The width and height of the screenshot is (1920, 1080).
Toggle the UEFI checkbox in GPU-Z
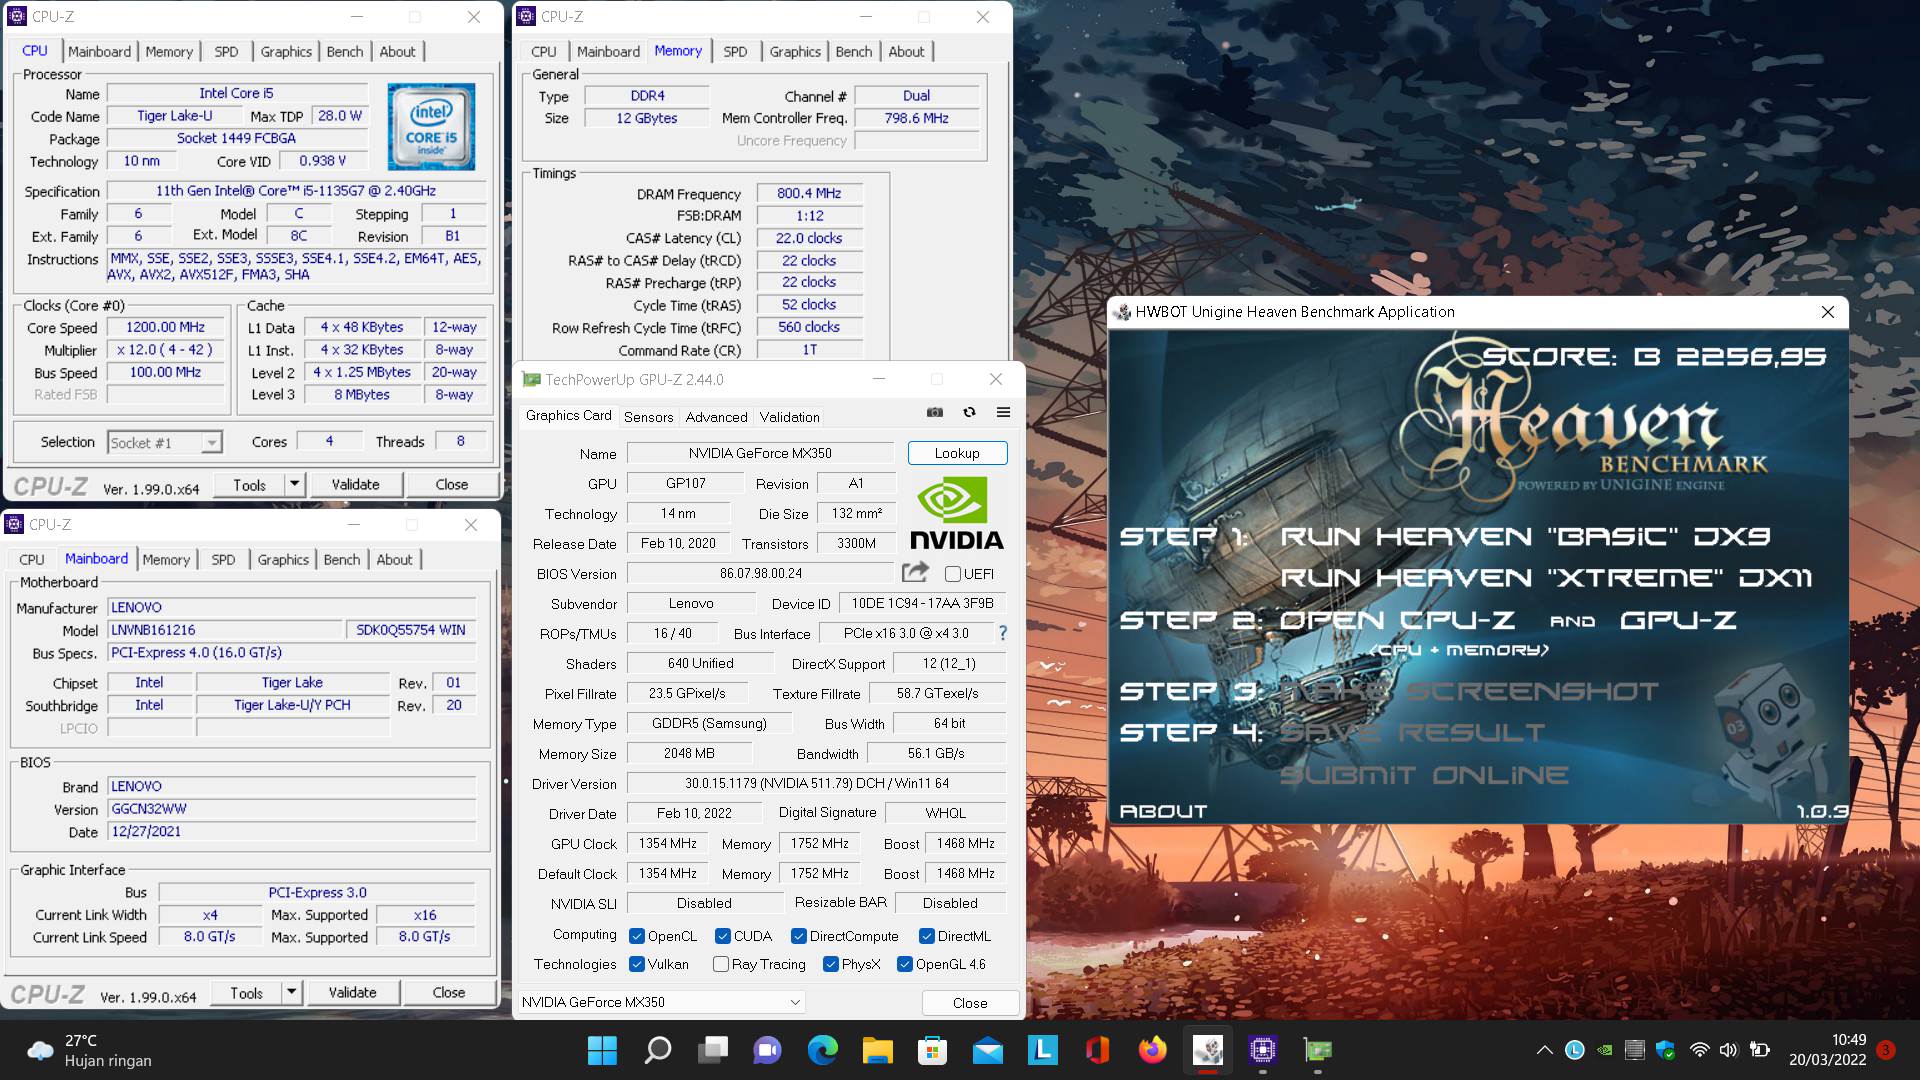pyautogui.click(x=953, y=573)
